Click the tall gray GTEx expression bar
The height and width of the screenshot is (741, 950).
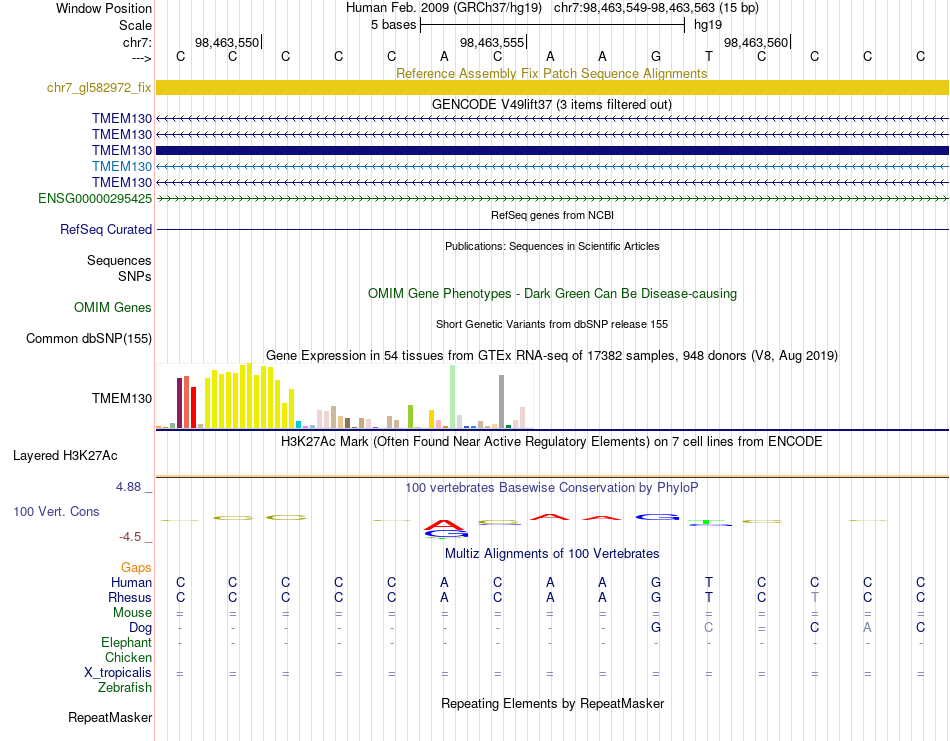[502, 402]
